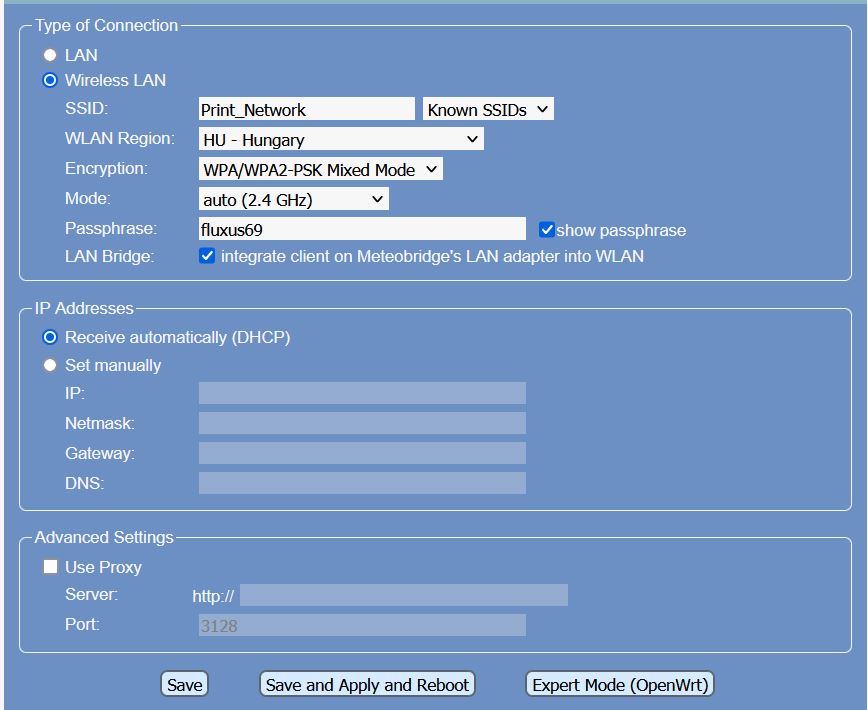The height and width of the screenshot is (710, 868).
Task: Select the LAN connection radio button
Action: 50,56
